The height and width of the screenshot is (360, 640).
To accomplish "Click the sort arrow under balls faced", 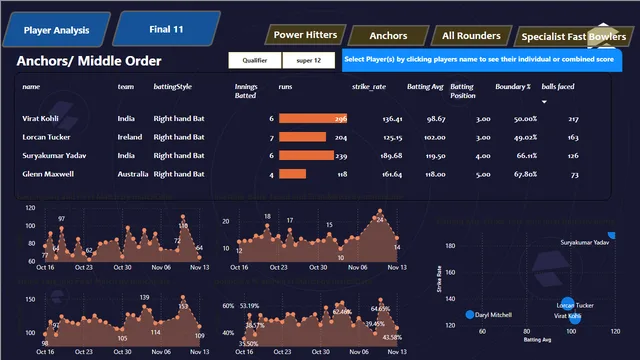I will [544, 102].
